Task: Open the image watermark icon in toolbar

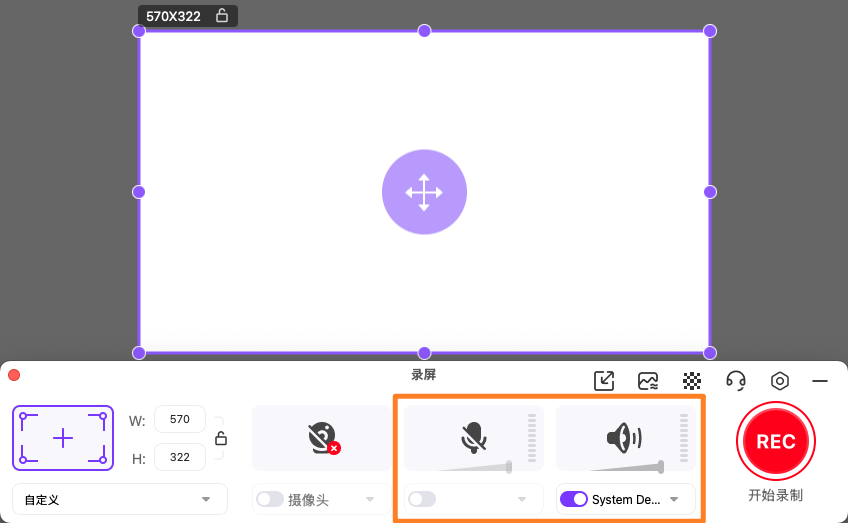Action: (x=648, y=381)
